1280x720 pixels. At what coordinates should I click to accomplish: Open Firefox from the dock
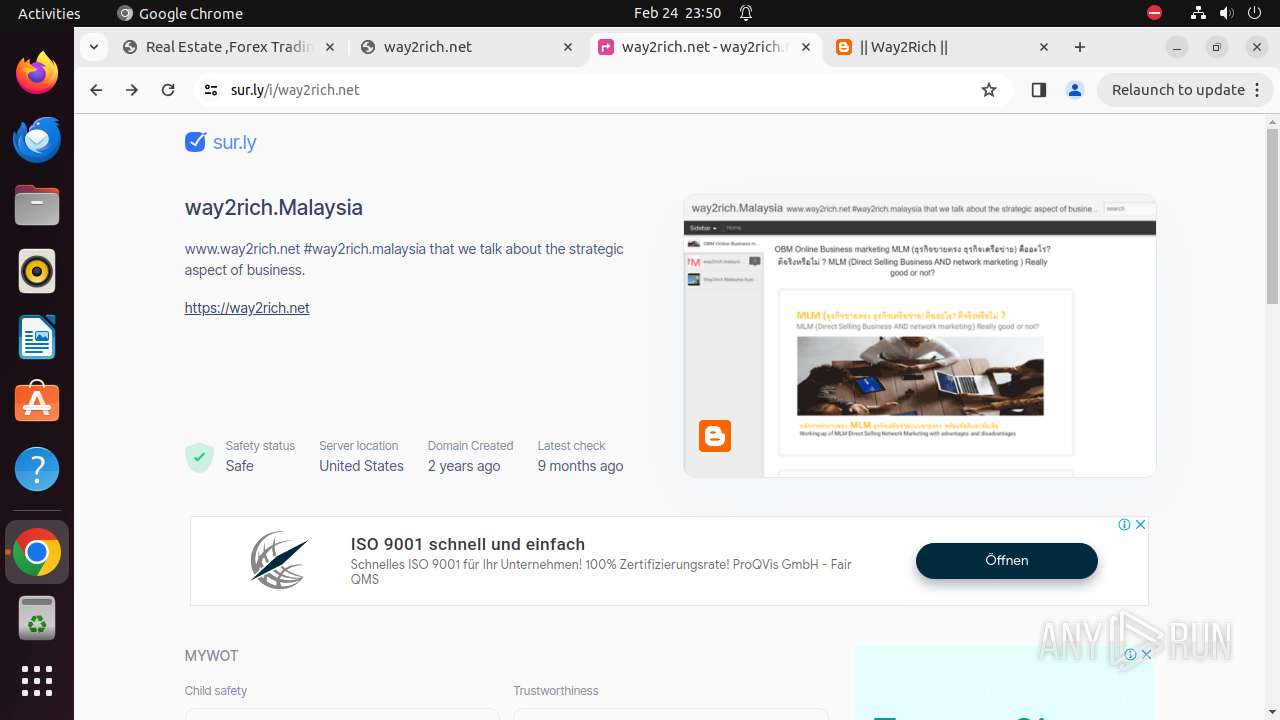pyautogui.click(x=37, y=73)
